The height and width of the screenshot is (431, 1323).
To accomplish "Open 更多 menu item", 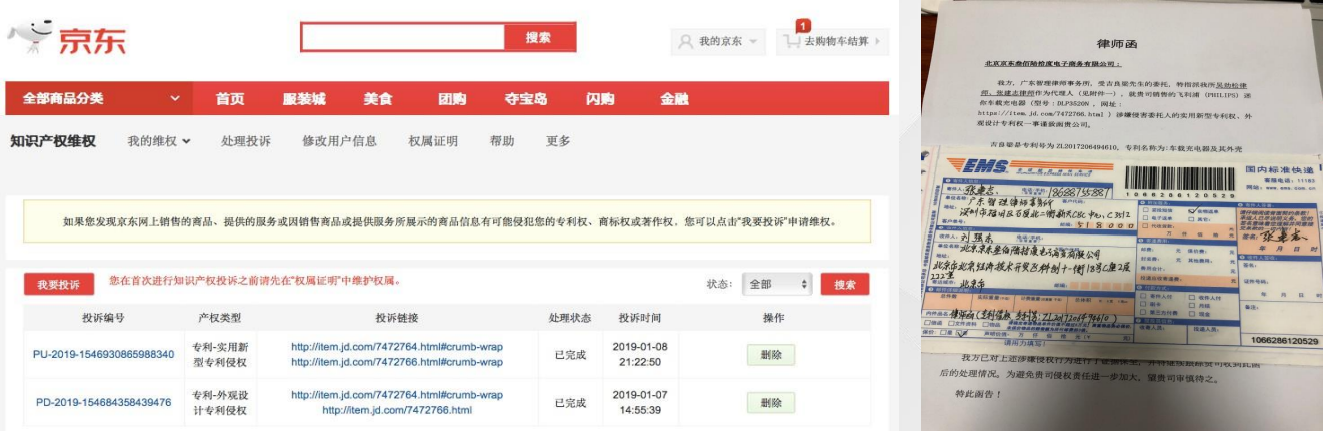I will [x=558, y=141].
